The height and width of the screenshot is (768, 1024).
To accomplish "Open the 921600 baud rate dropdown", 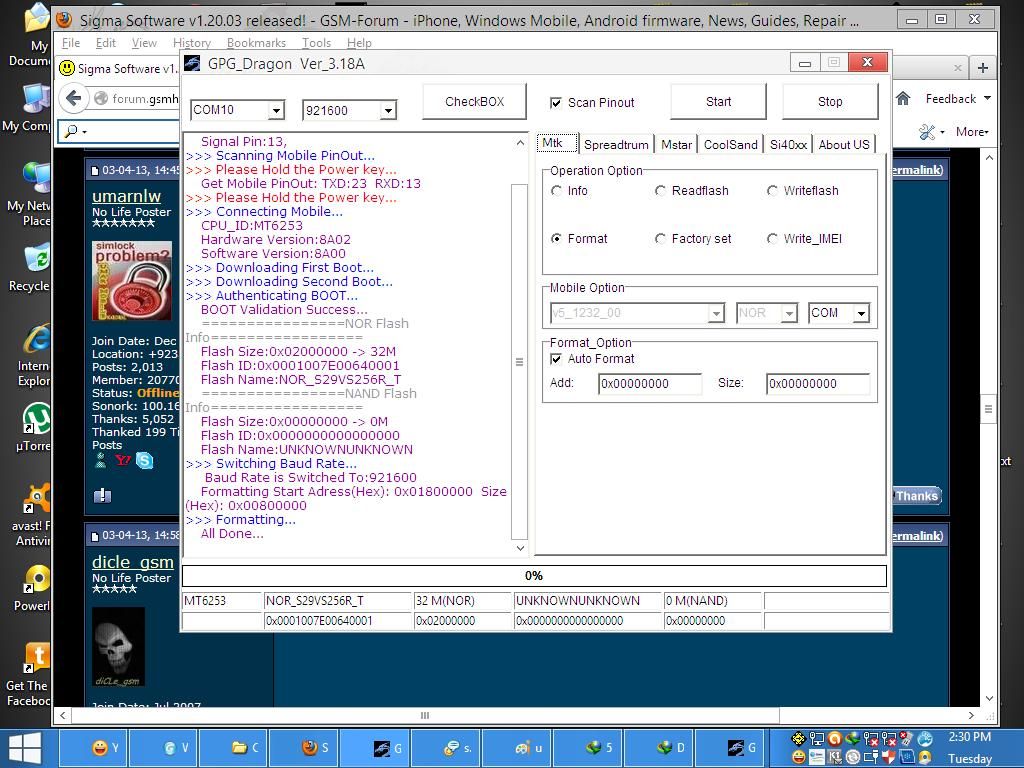I will pyautogui.click(x=388, y=110).
